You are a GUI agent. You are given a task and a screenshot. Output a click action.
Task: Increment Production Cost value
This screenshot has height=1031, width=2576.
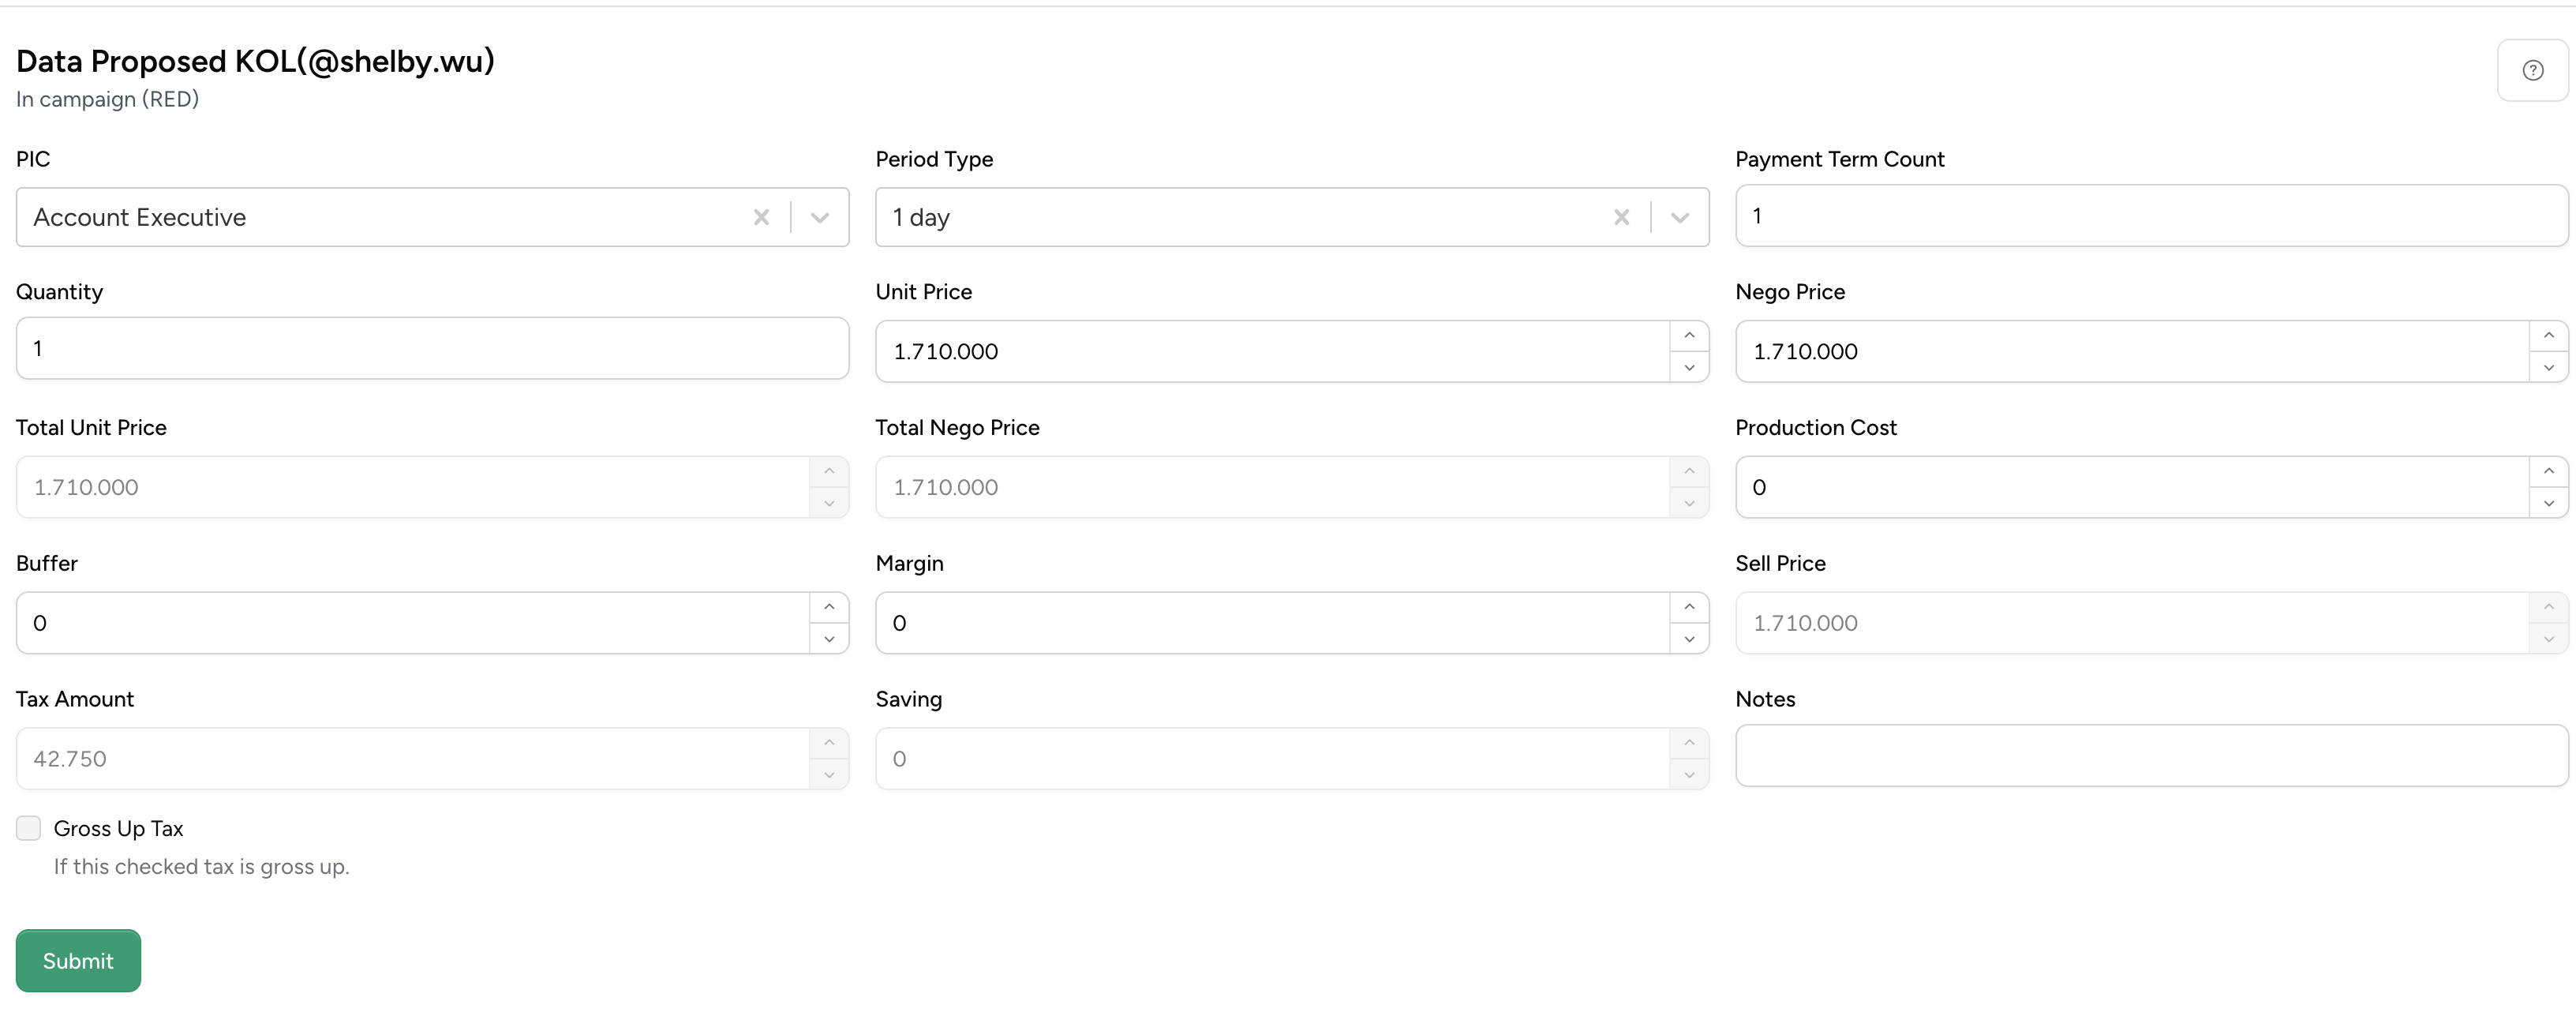pos(2549,470)
